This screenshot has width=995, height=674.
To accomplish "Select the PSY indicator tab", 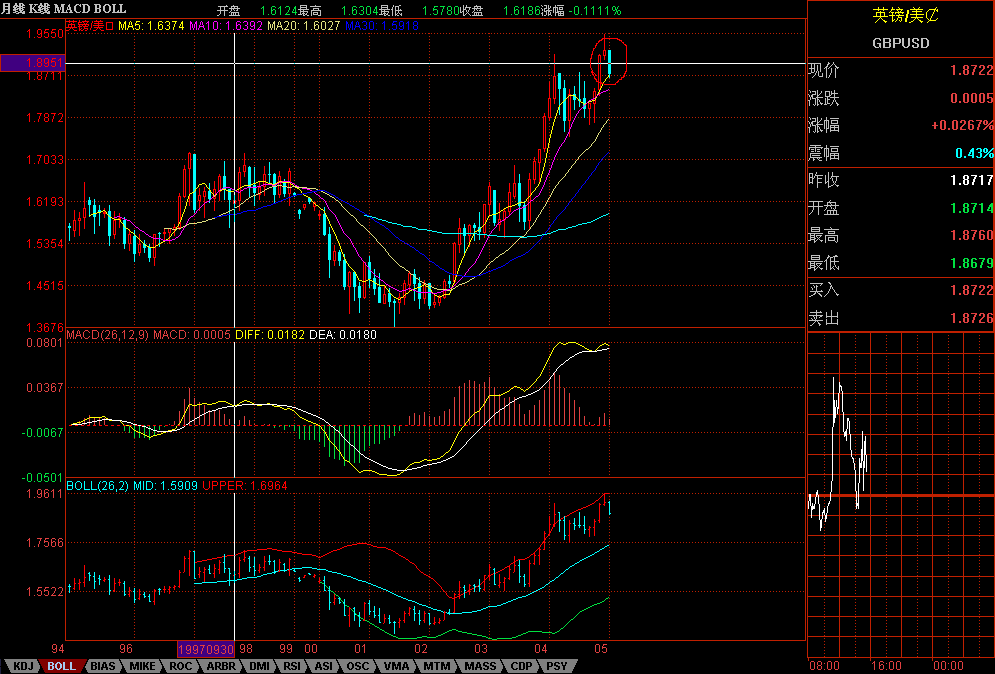I will pyautogui.click(x=557, y=666).
